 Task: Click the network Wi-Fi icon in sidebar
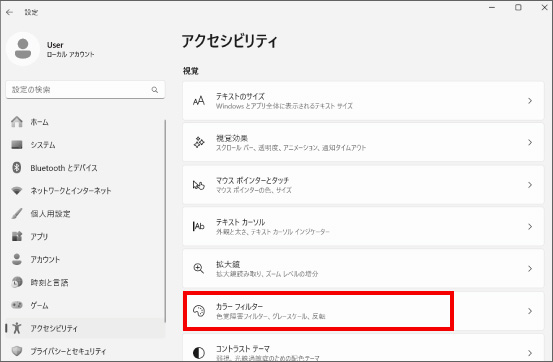[x=17, y=191]
